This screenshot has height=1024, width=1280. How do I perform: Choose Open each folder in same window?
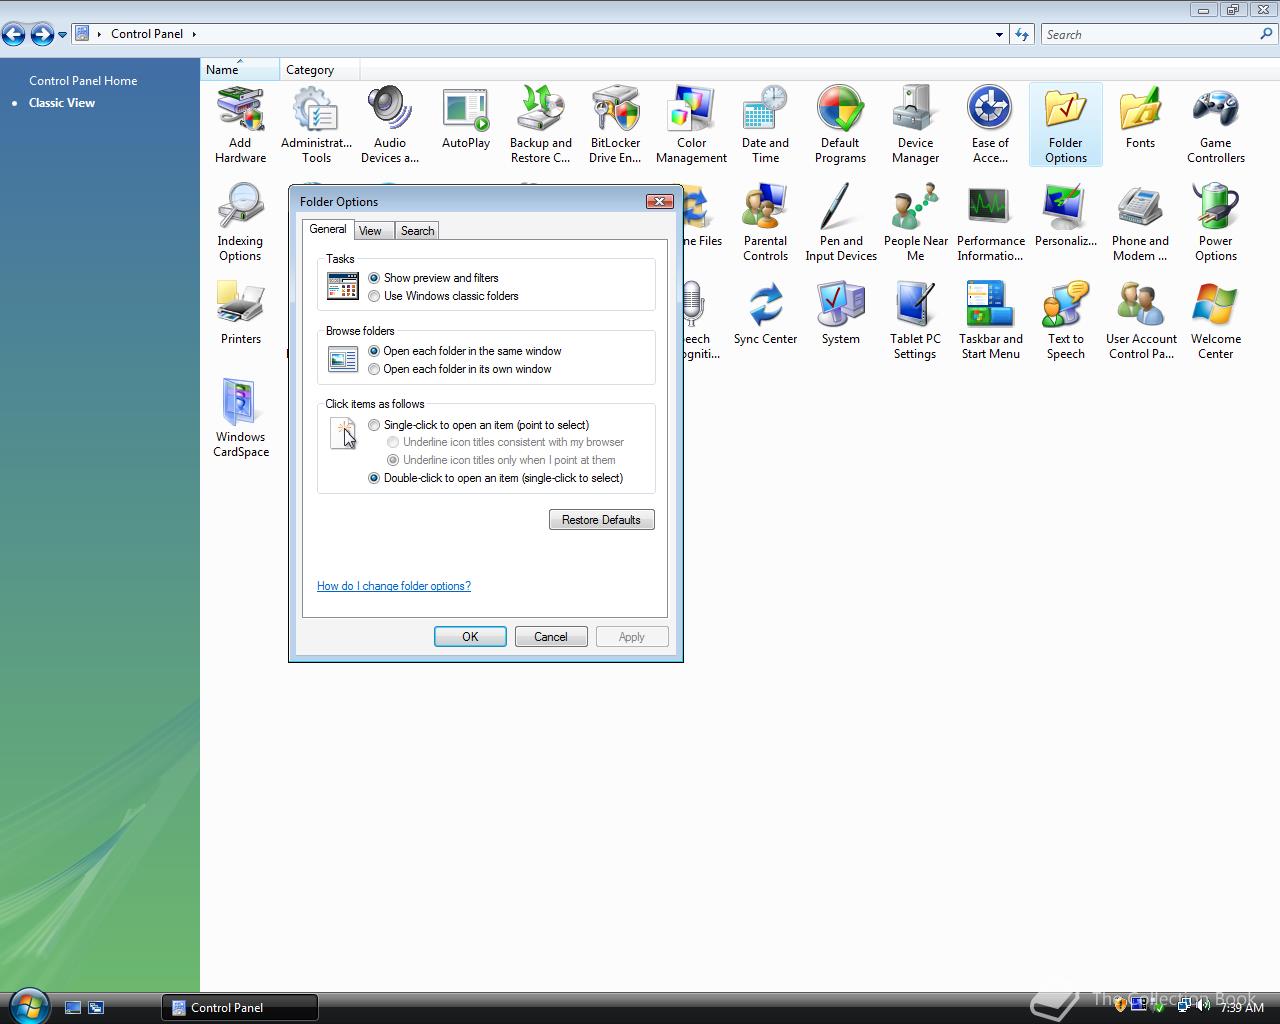click(x=465, y=351)
